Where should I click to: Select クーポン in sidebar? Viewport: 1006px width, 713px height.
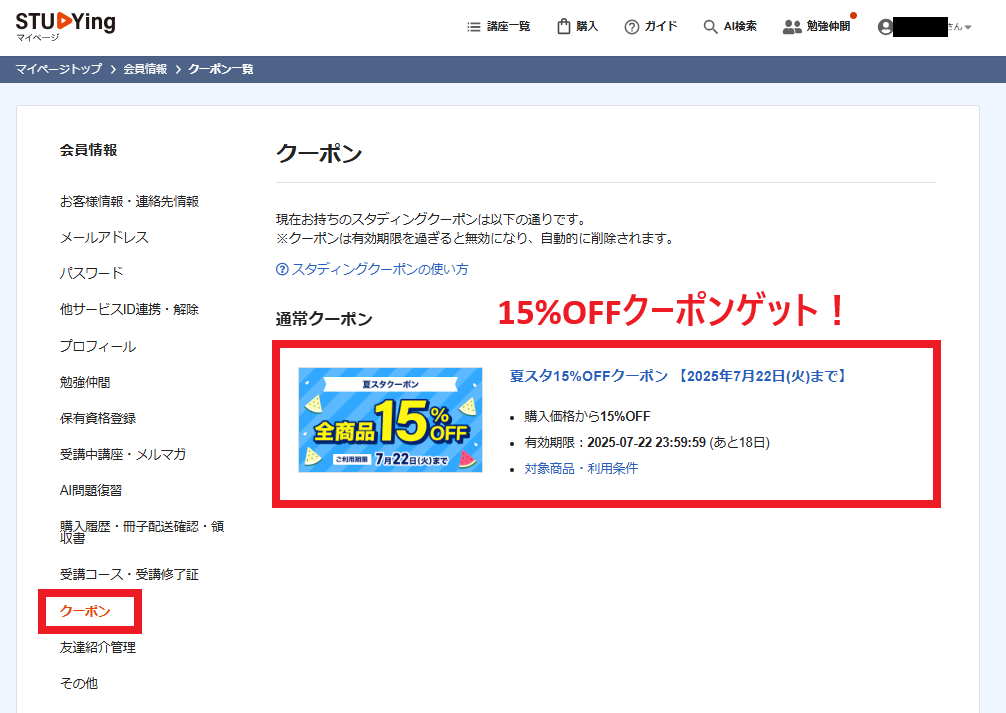pos(85,611)
